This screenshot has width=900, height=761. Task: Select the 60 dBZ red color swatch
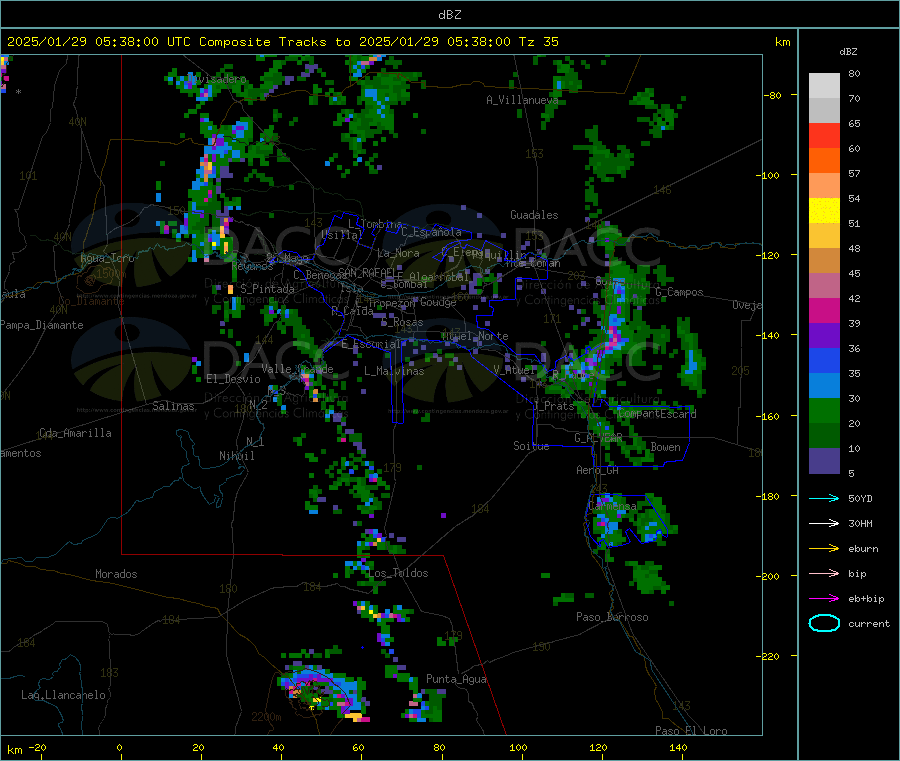824,135
